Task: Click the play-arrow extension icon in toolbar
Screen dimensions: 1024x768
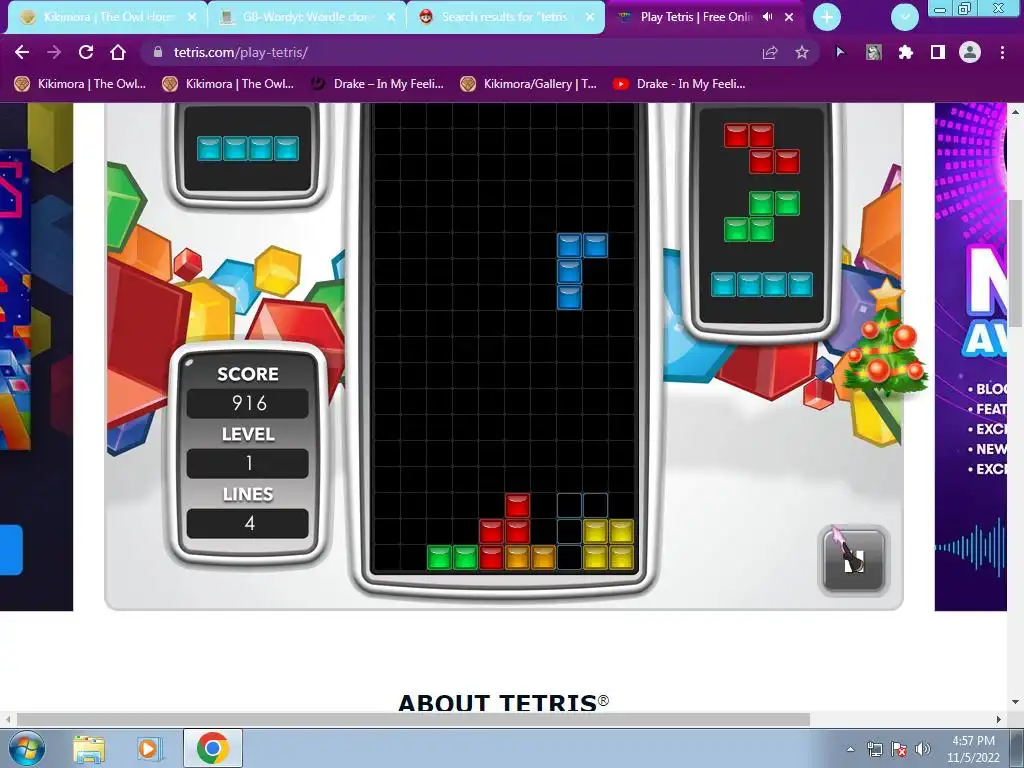Action: click(x=840, y=52)
